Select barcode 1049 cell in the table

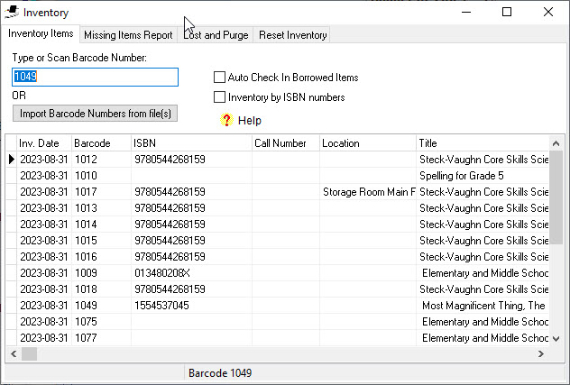point(101,305)
